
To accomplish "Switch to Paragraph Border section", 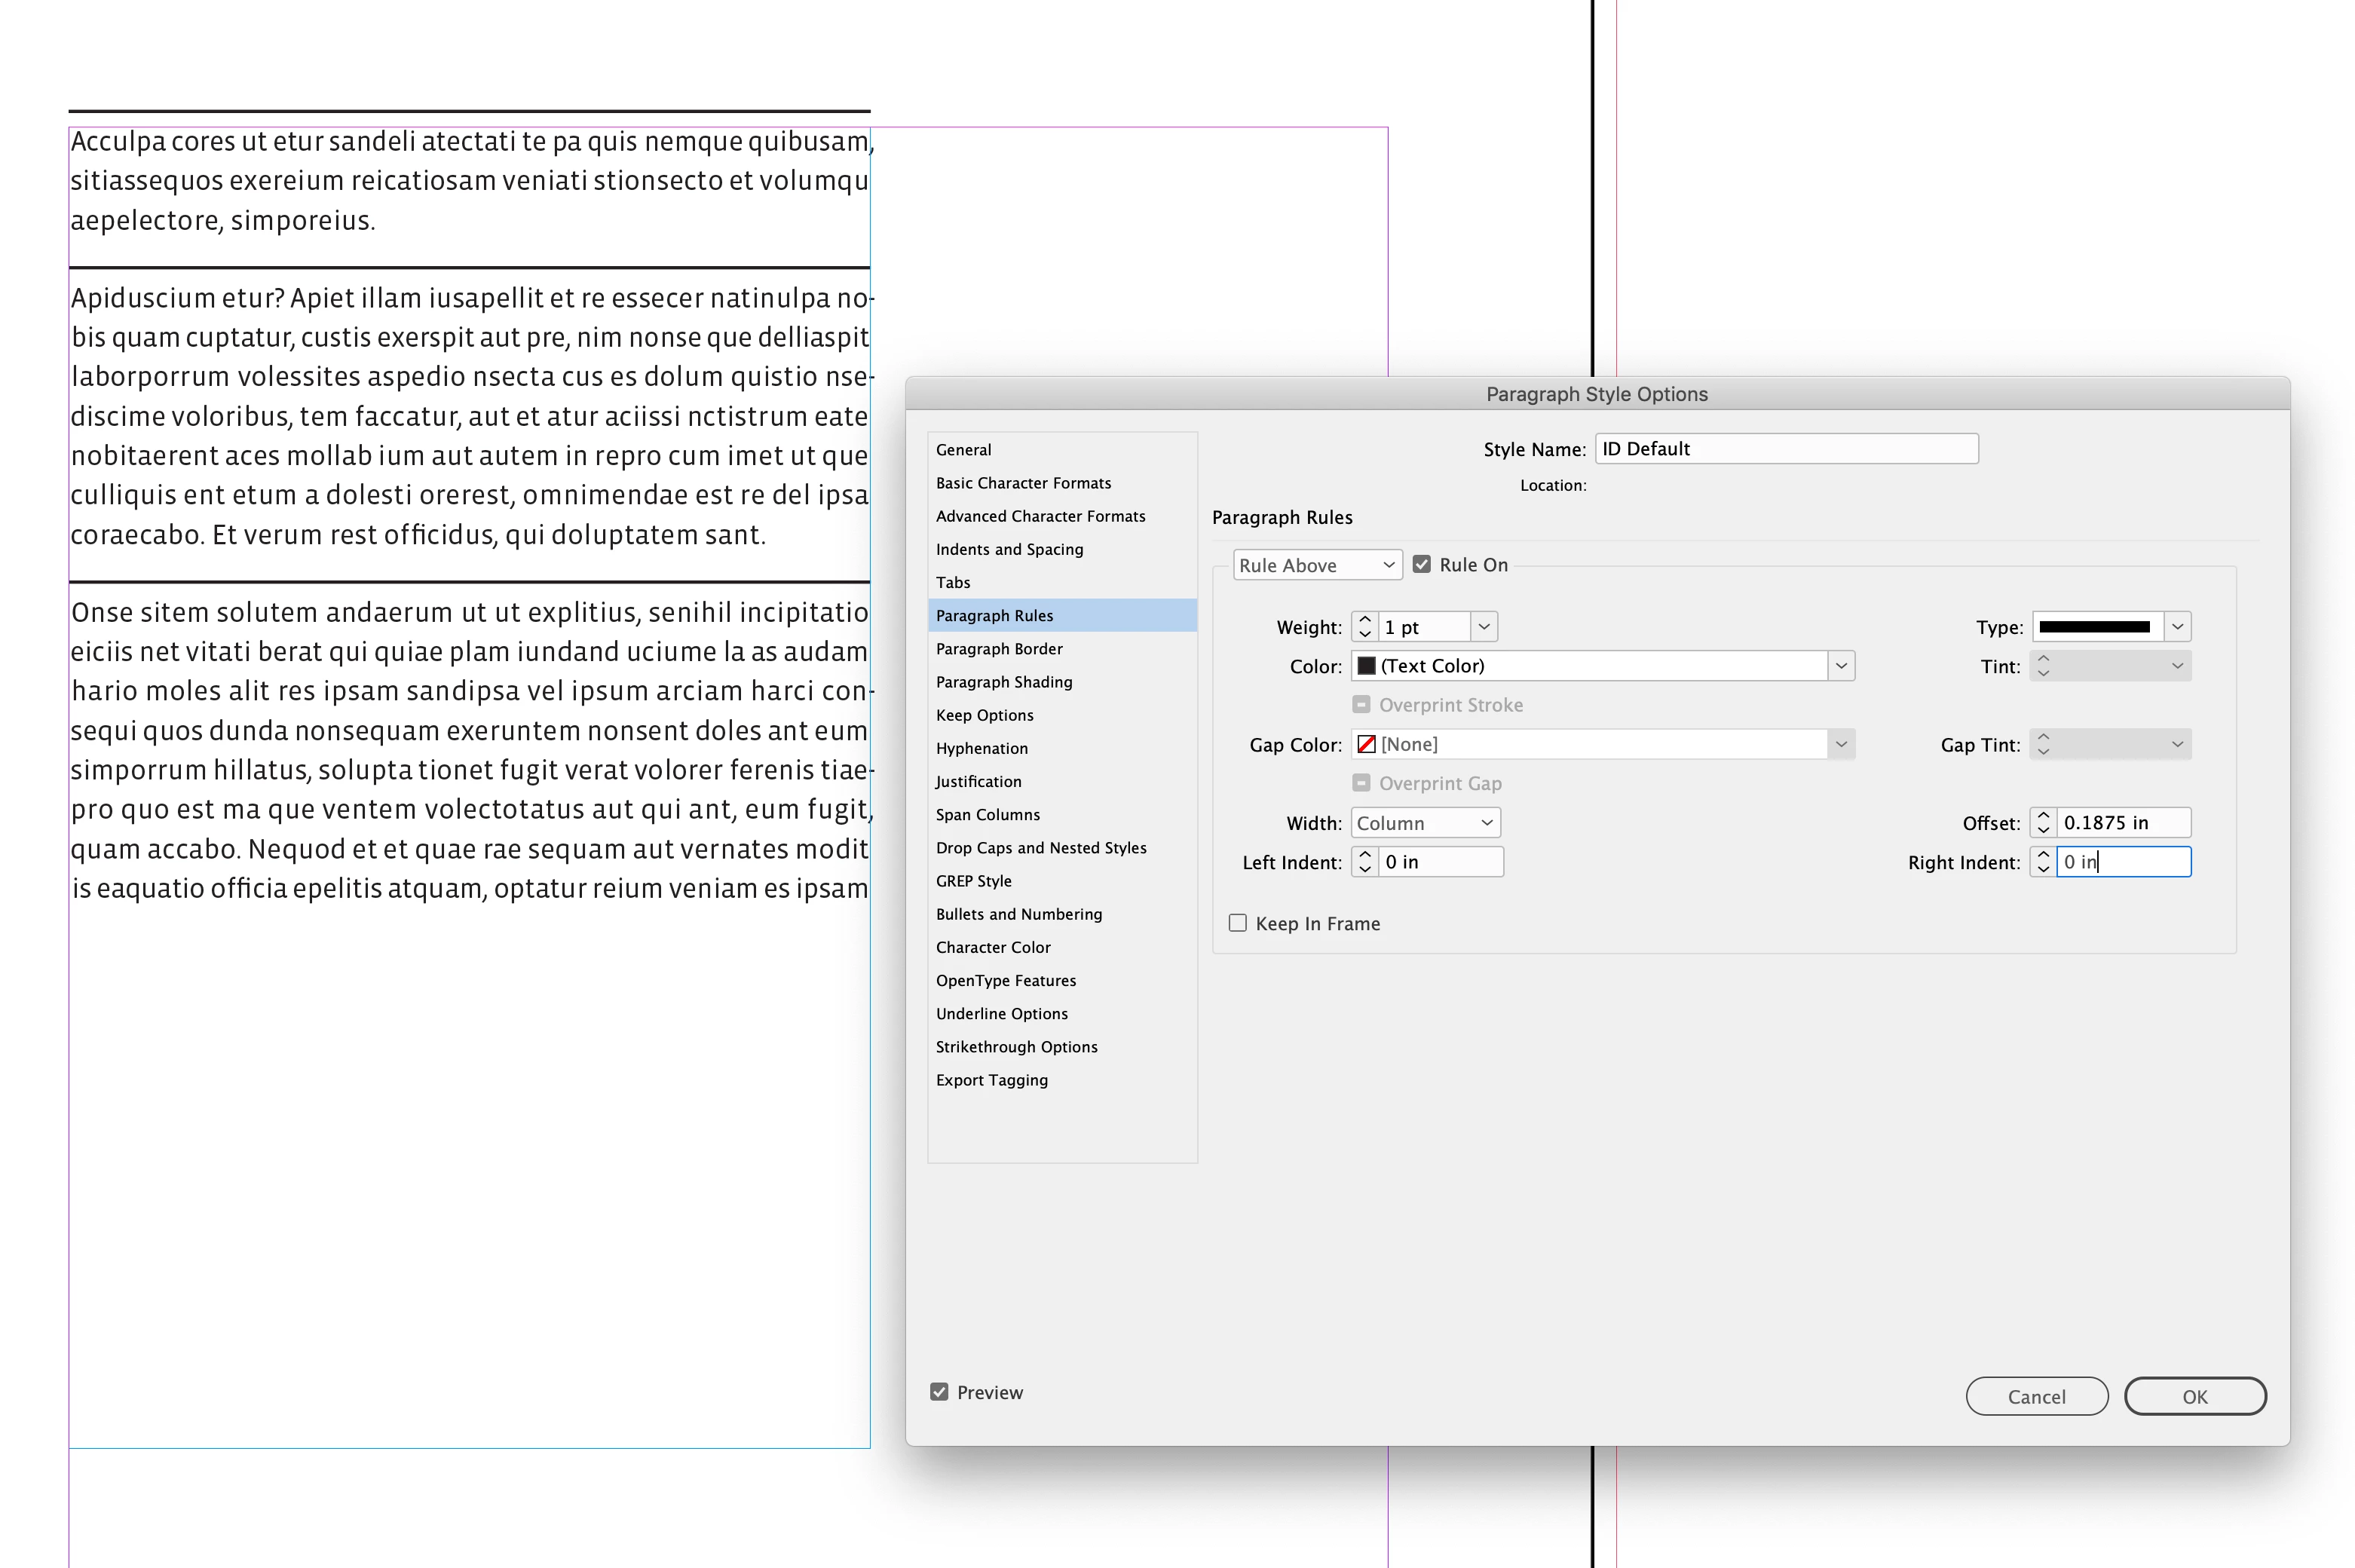I will click(998, 649).
